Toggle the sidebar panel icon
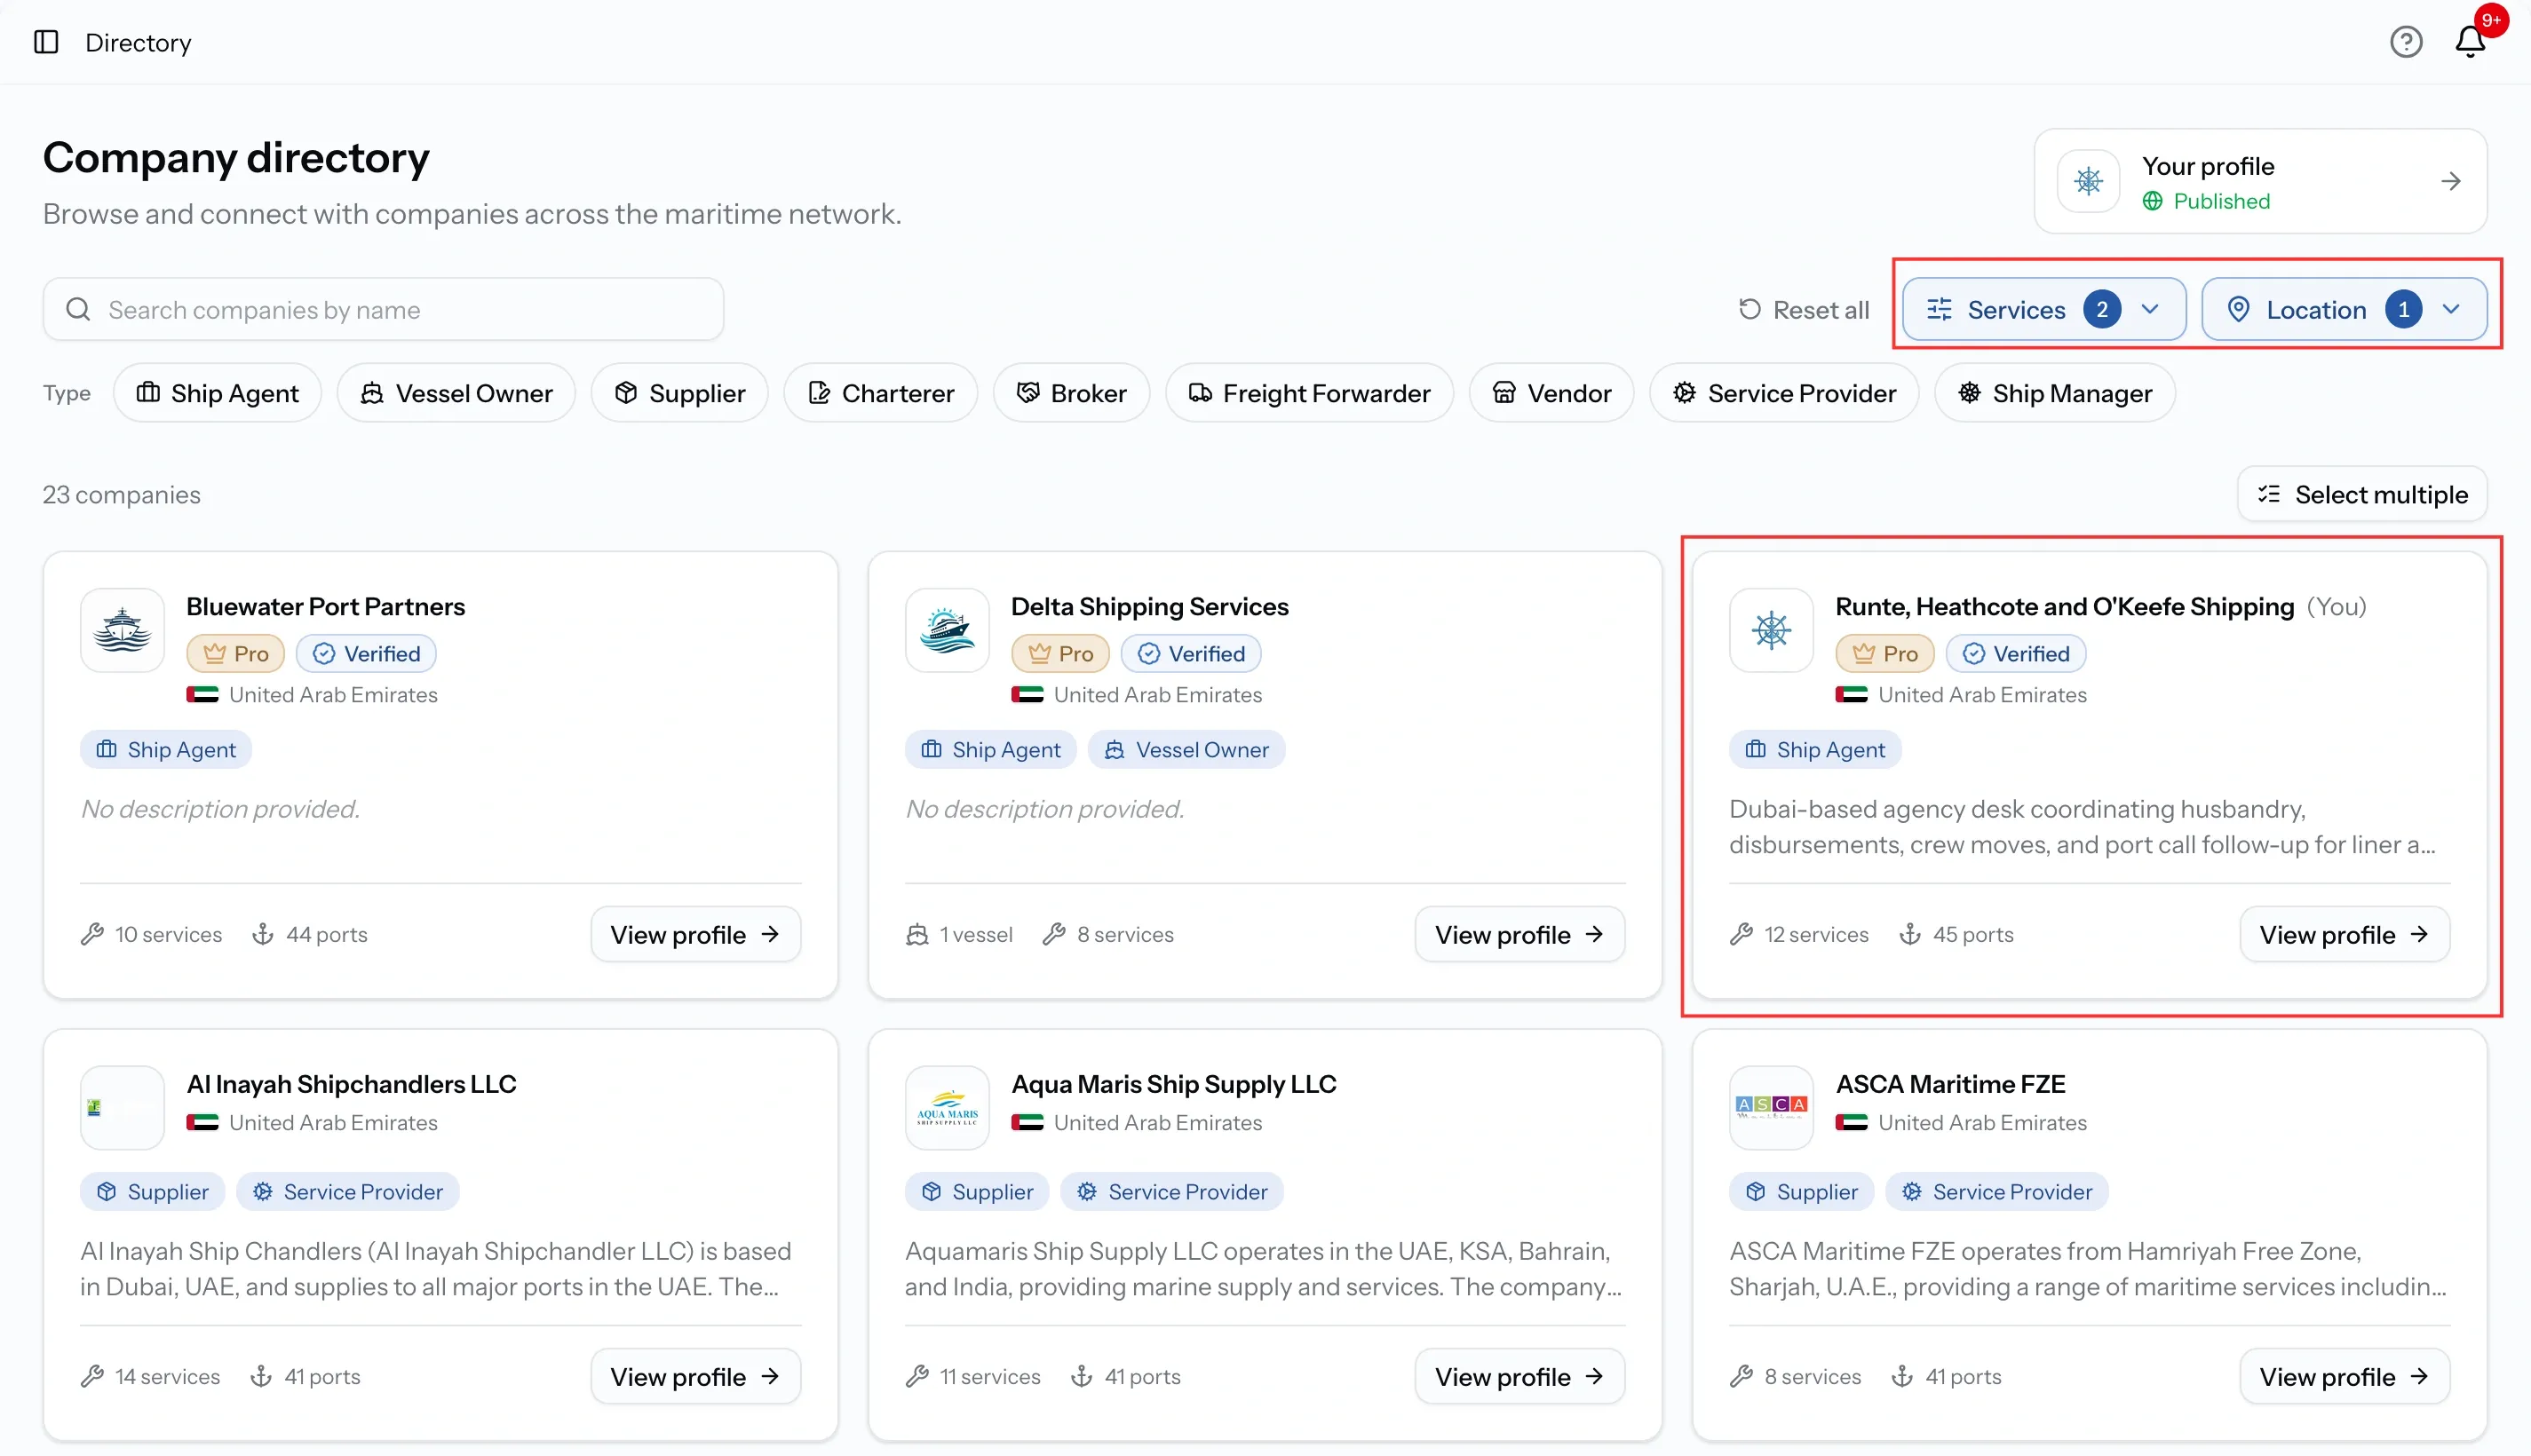The width and height of the screenshot is (2531, 1456). (x=46, y=42)
